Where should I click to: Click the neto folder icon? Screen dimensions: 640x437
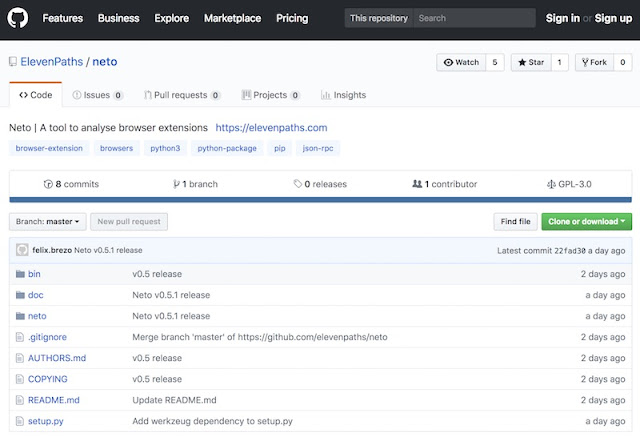[x=20, y=316]
